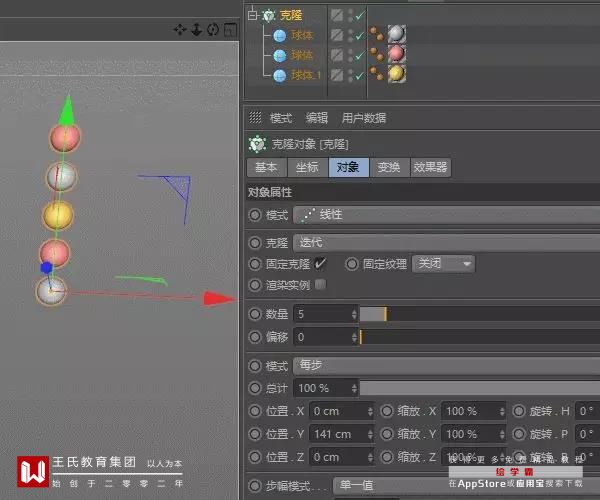Image resolution: width=600 pixels, height=500 pixels.
Task: Click layer swatch on the 球体_1 row
Action: [x=337, y=75]
